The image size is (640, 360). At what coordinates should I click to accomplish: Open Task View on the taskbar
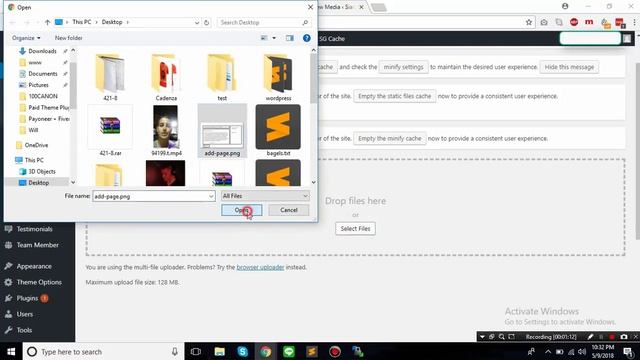click(196, 351)
